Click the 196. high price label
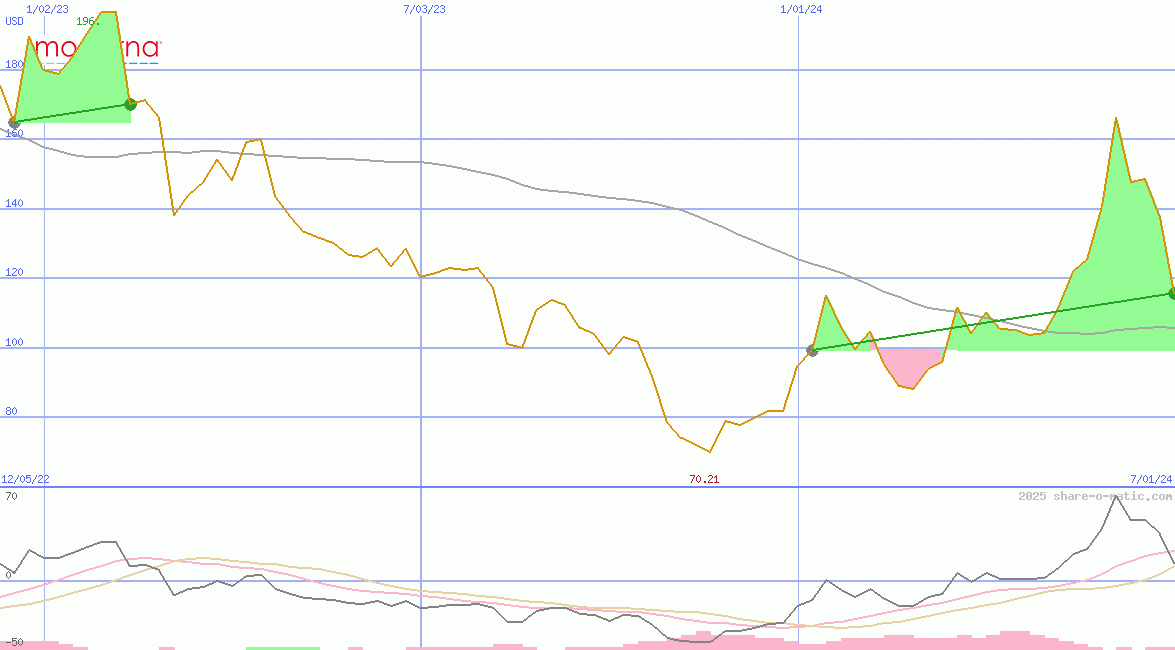Viewport: 1175px width, 650px height. (x=87, y=21)
